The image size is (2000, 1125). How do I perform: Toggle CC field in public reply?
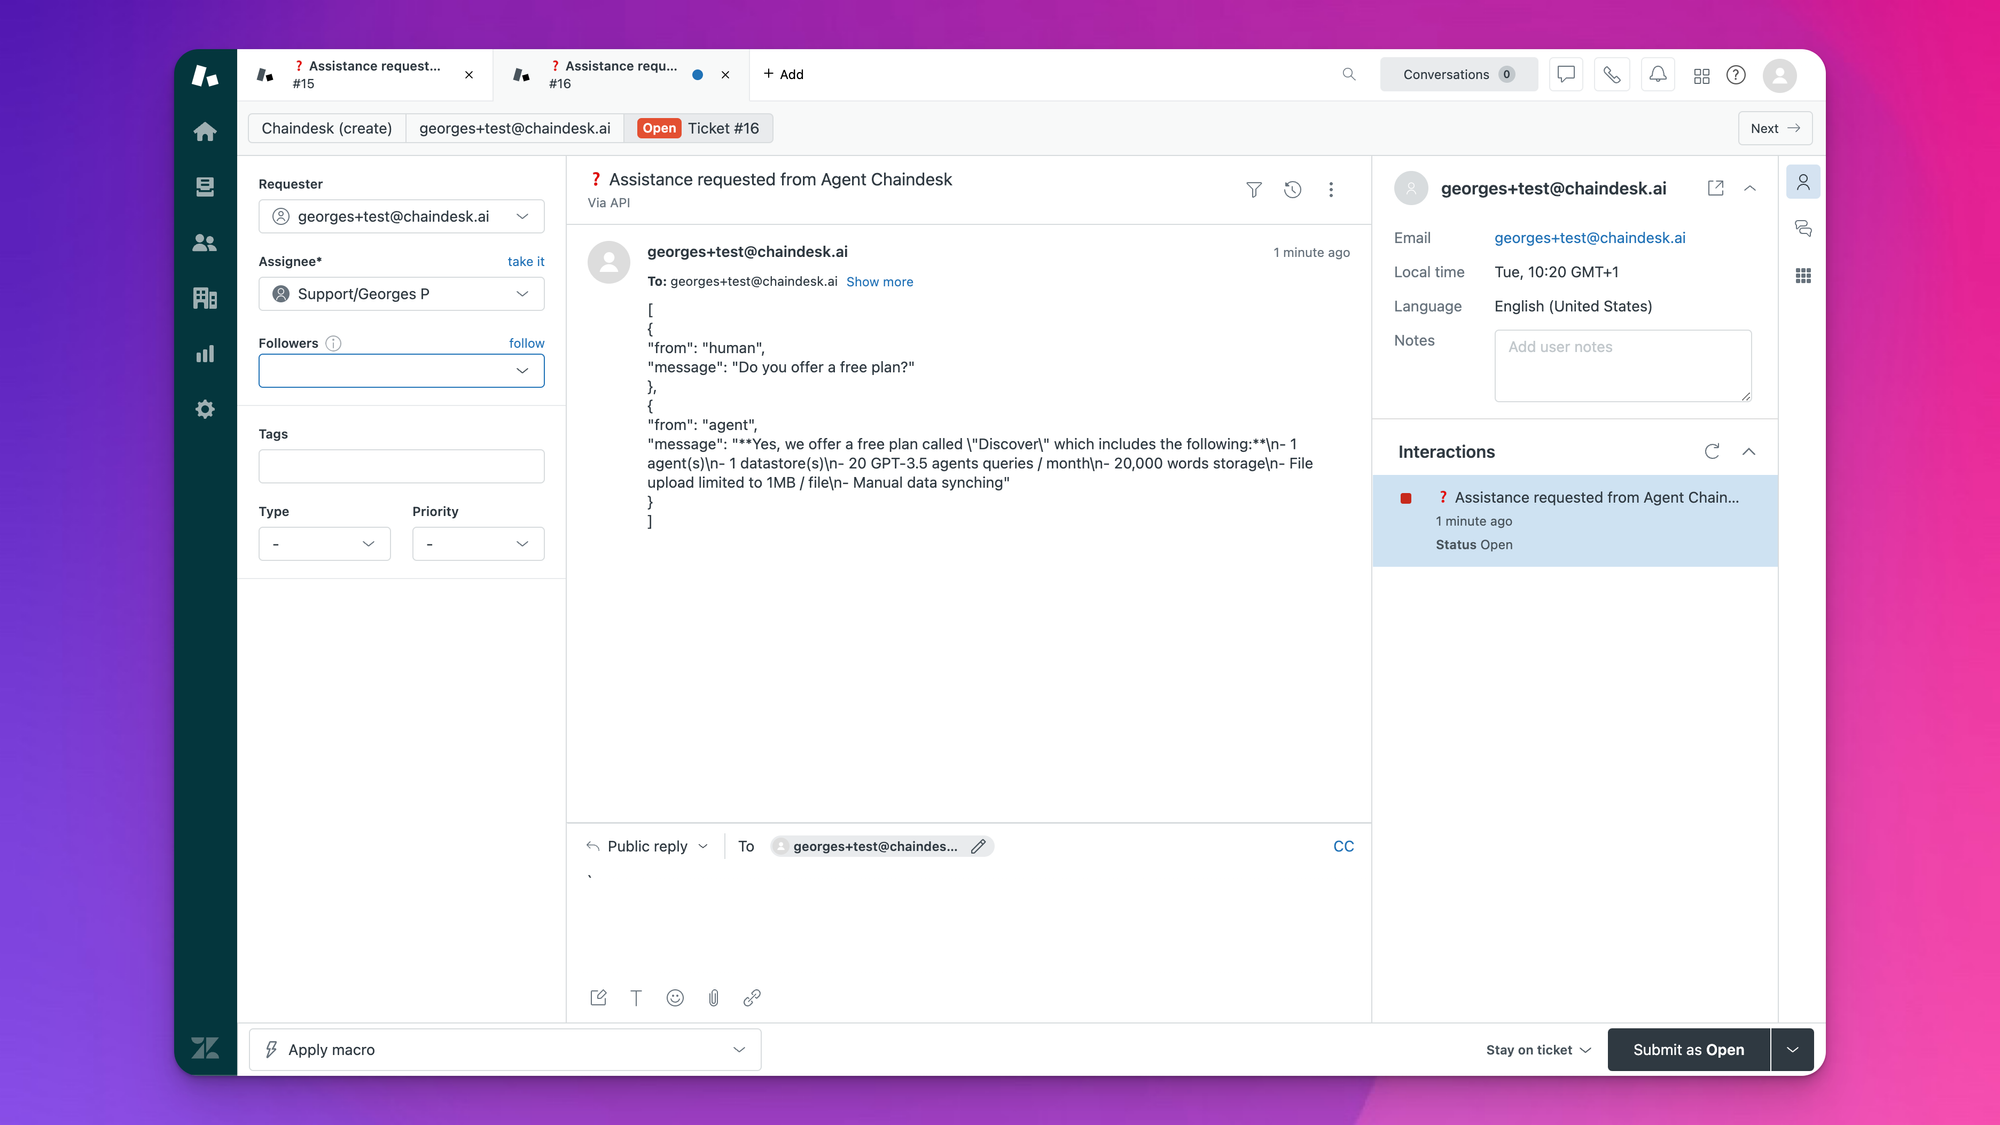[1342, 846]
